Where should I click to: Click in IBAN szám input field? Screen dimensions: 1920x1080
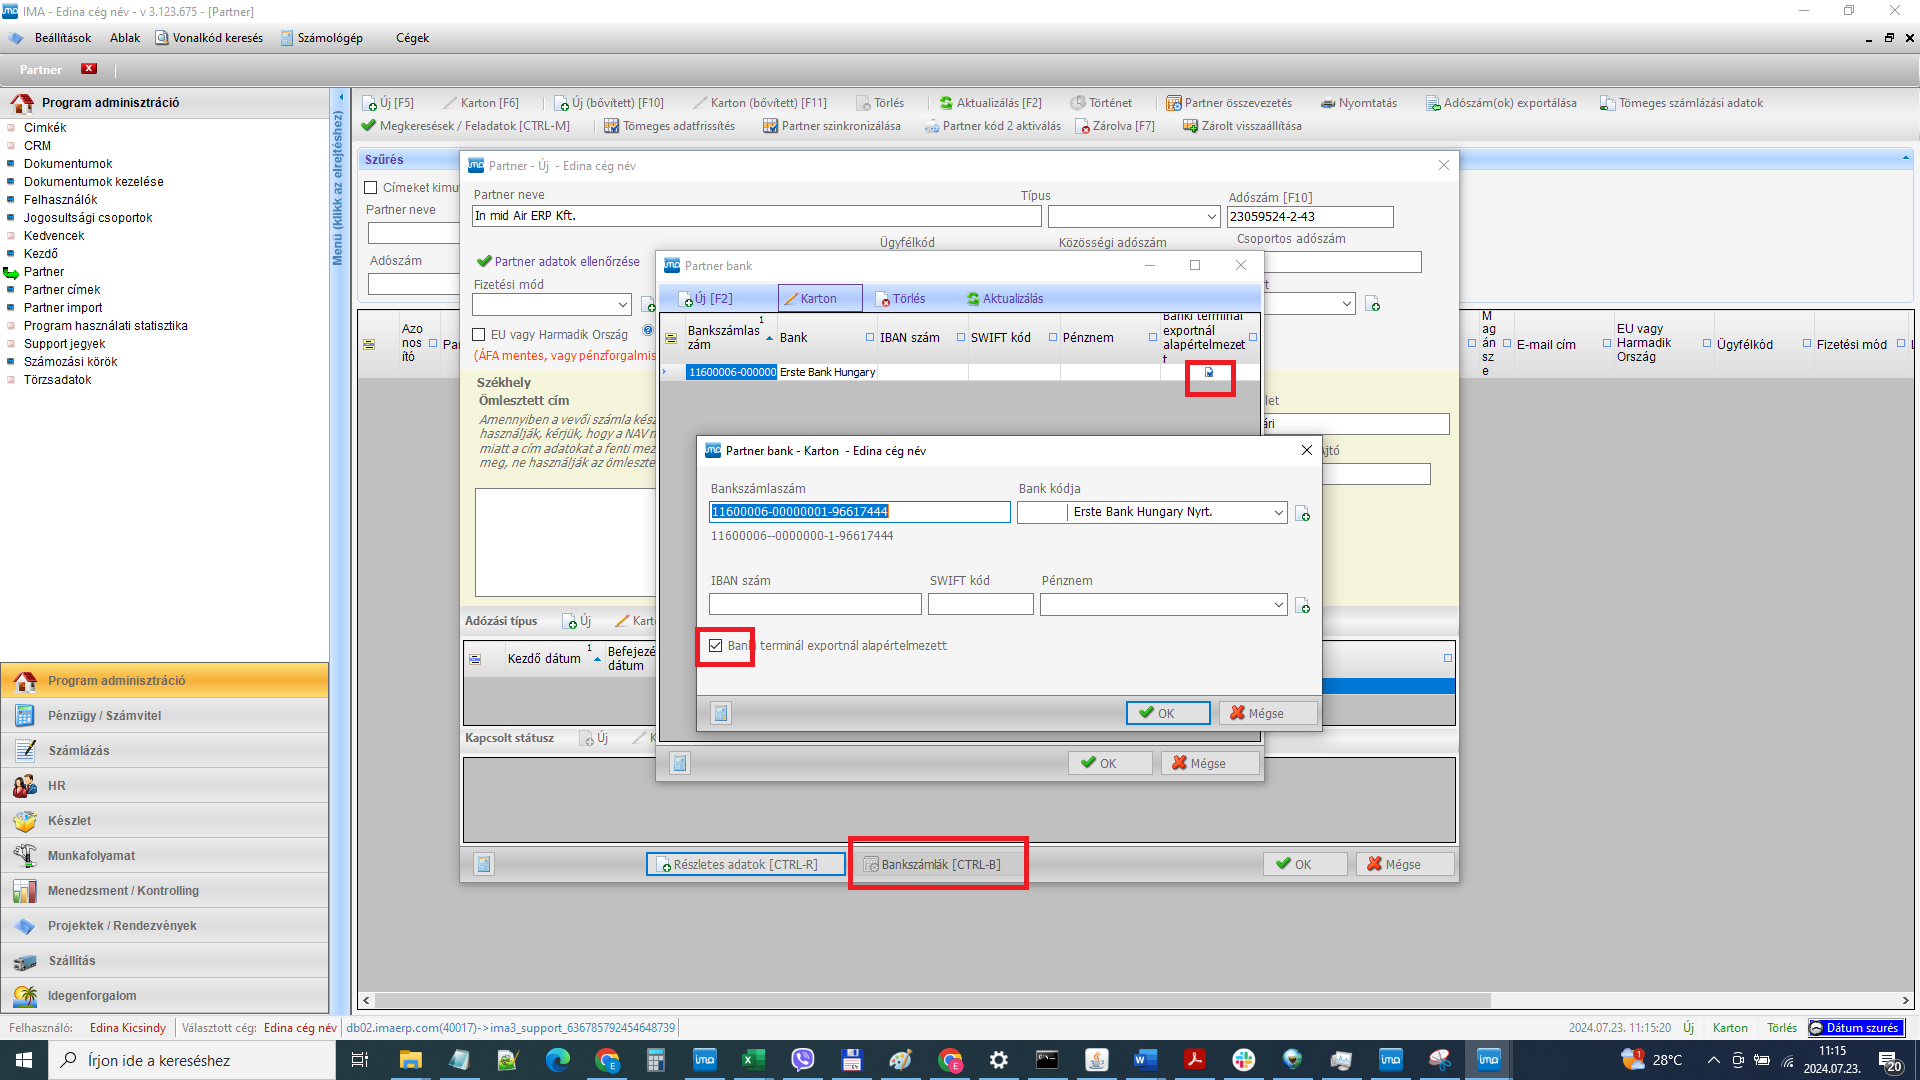pyautogui.click(x=815, y=604)
